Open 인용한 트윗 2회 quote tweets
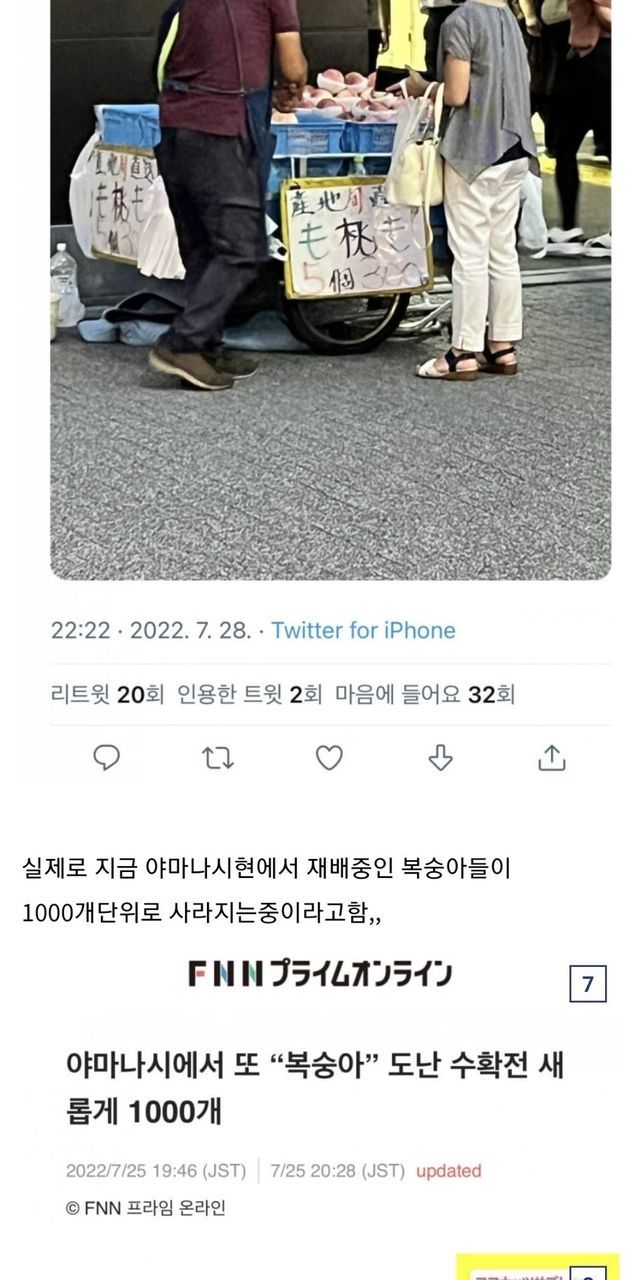The width and height of the screenshot is (640, 1280). (249, 695)
